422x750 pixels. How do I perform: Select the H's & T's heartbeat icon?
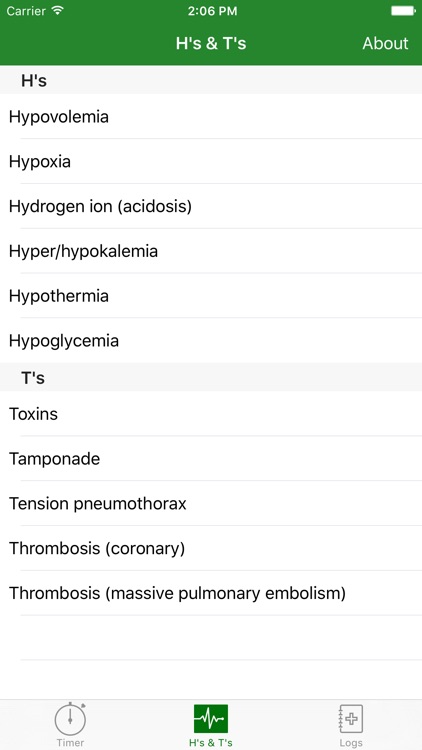[x=211, y=718]
